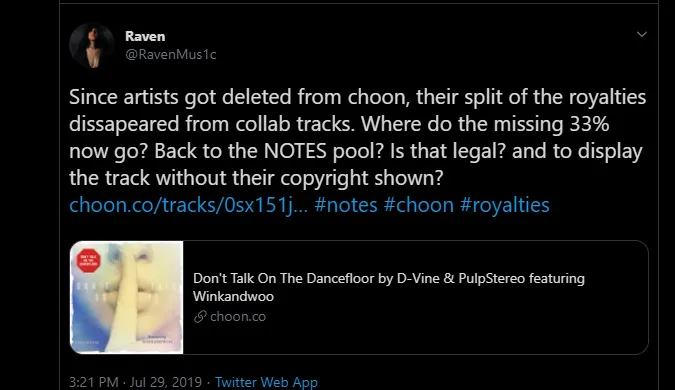Click the Winkandwoo text in card title
675x390 pixels.
point(233,297)
